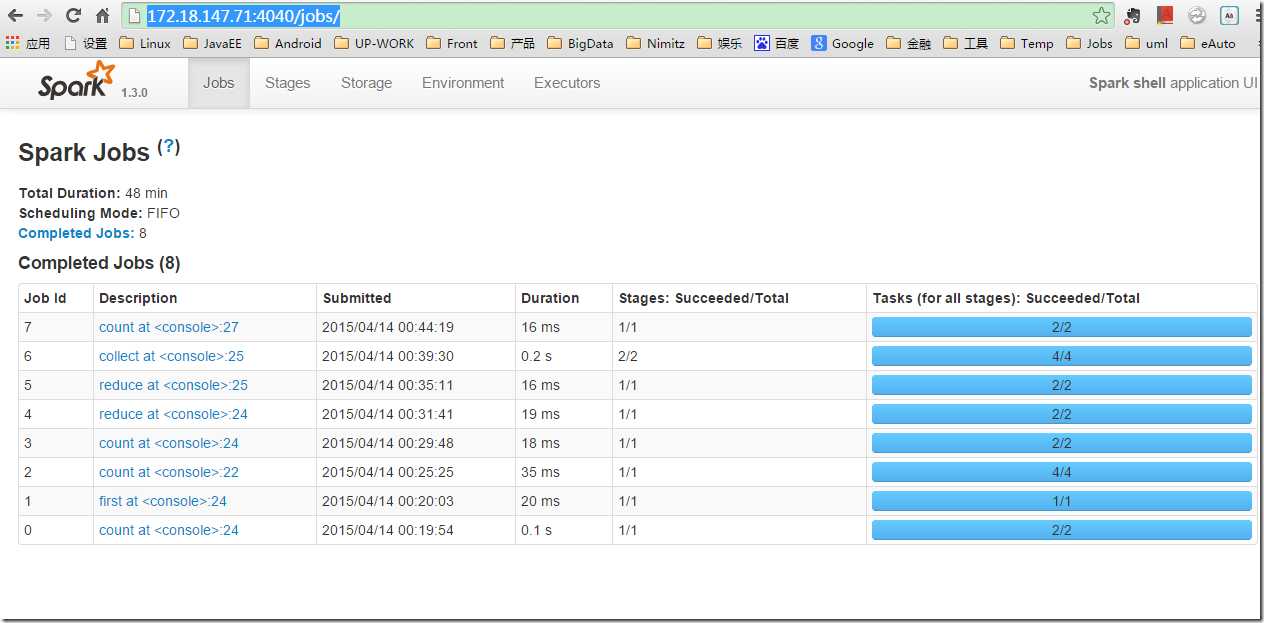Screen dimensions: 1264x623
Task: Open the eAuto bookmark folder
Action: (x=1208, y=43)
